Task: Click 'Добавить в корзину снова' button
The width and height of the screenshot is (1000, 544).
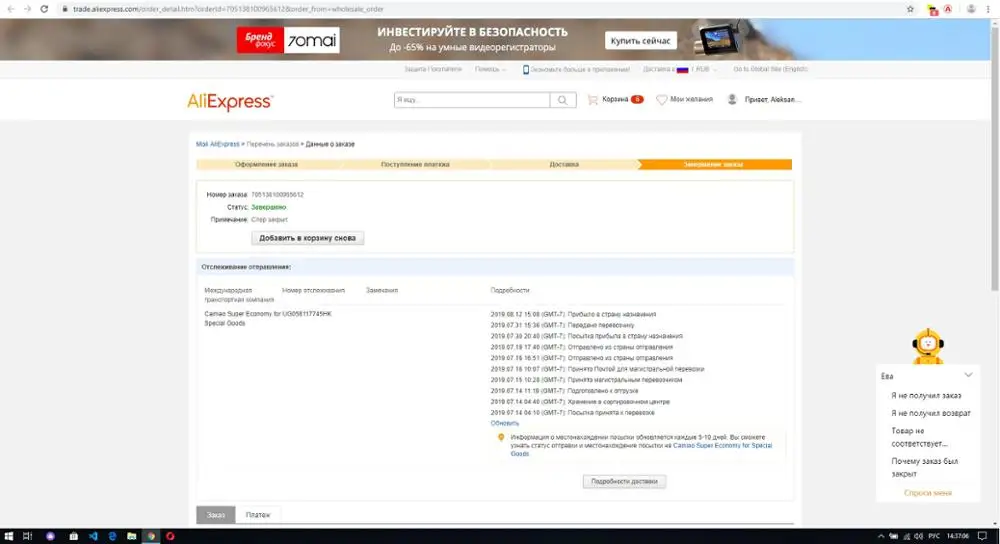Action: pyautogui.click(x=307, y=238)
